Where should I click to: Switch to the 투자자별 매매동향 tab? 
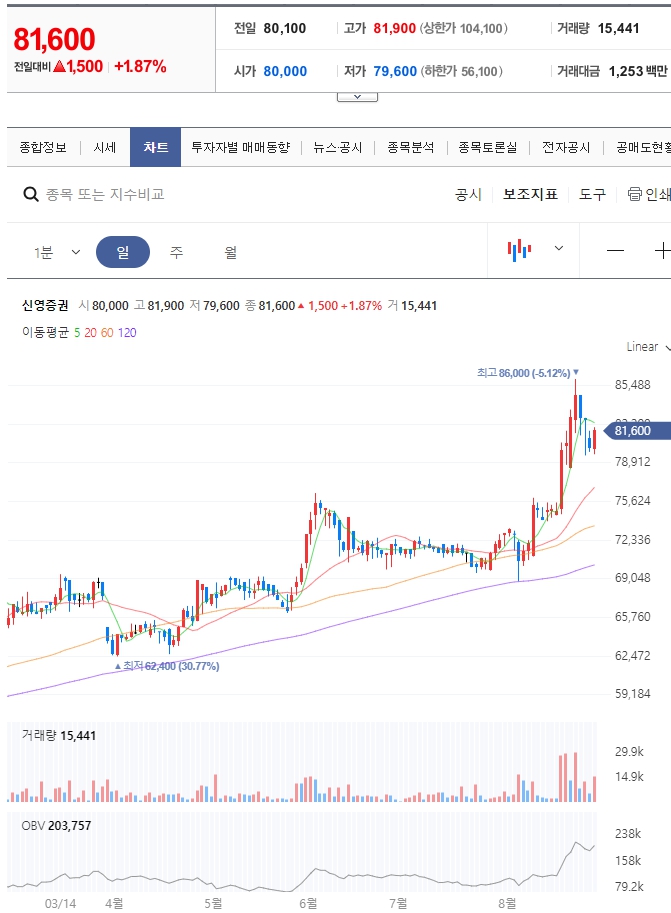pyautogui.click(x=240, y=147)
